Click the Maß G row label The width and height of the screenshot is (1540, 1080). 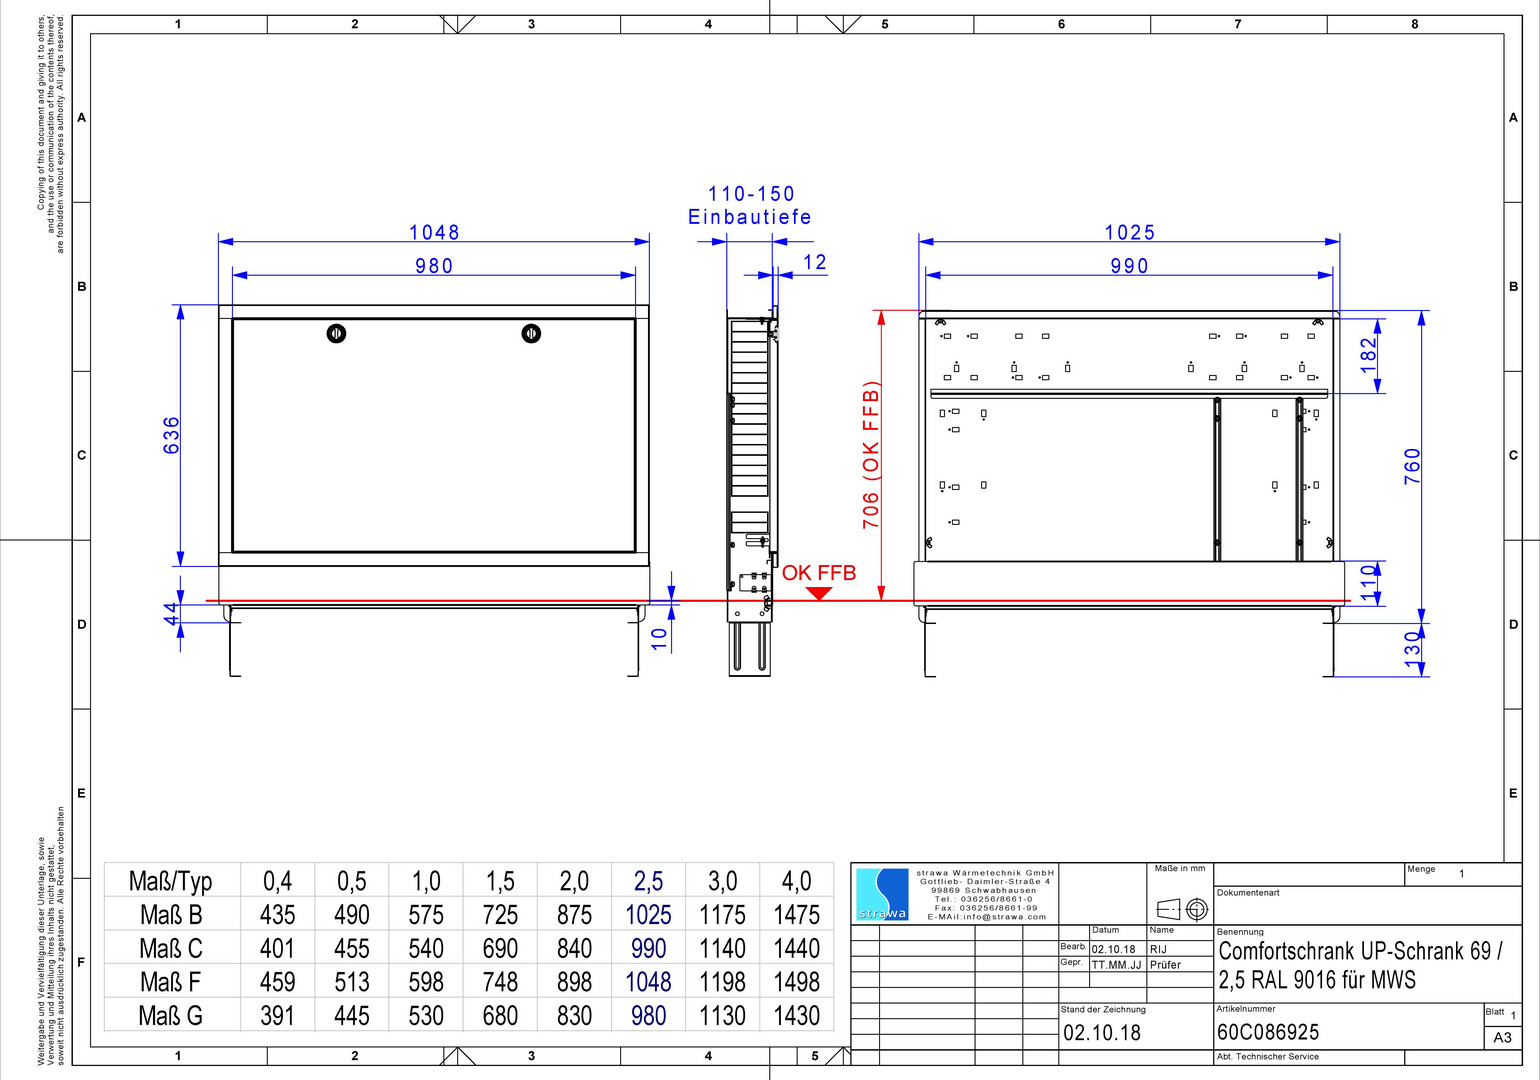[x=171, y=1016]
